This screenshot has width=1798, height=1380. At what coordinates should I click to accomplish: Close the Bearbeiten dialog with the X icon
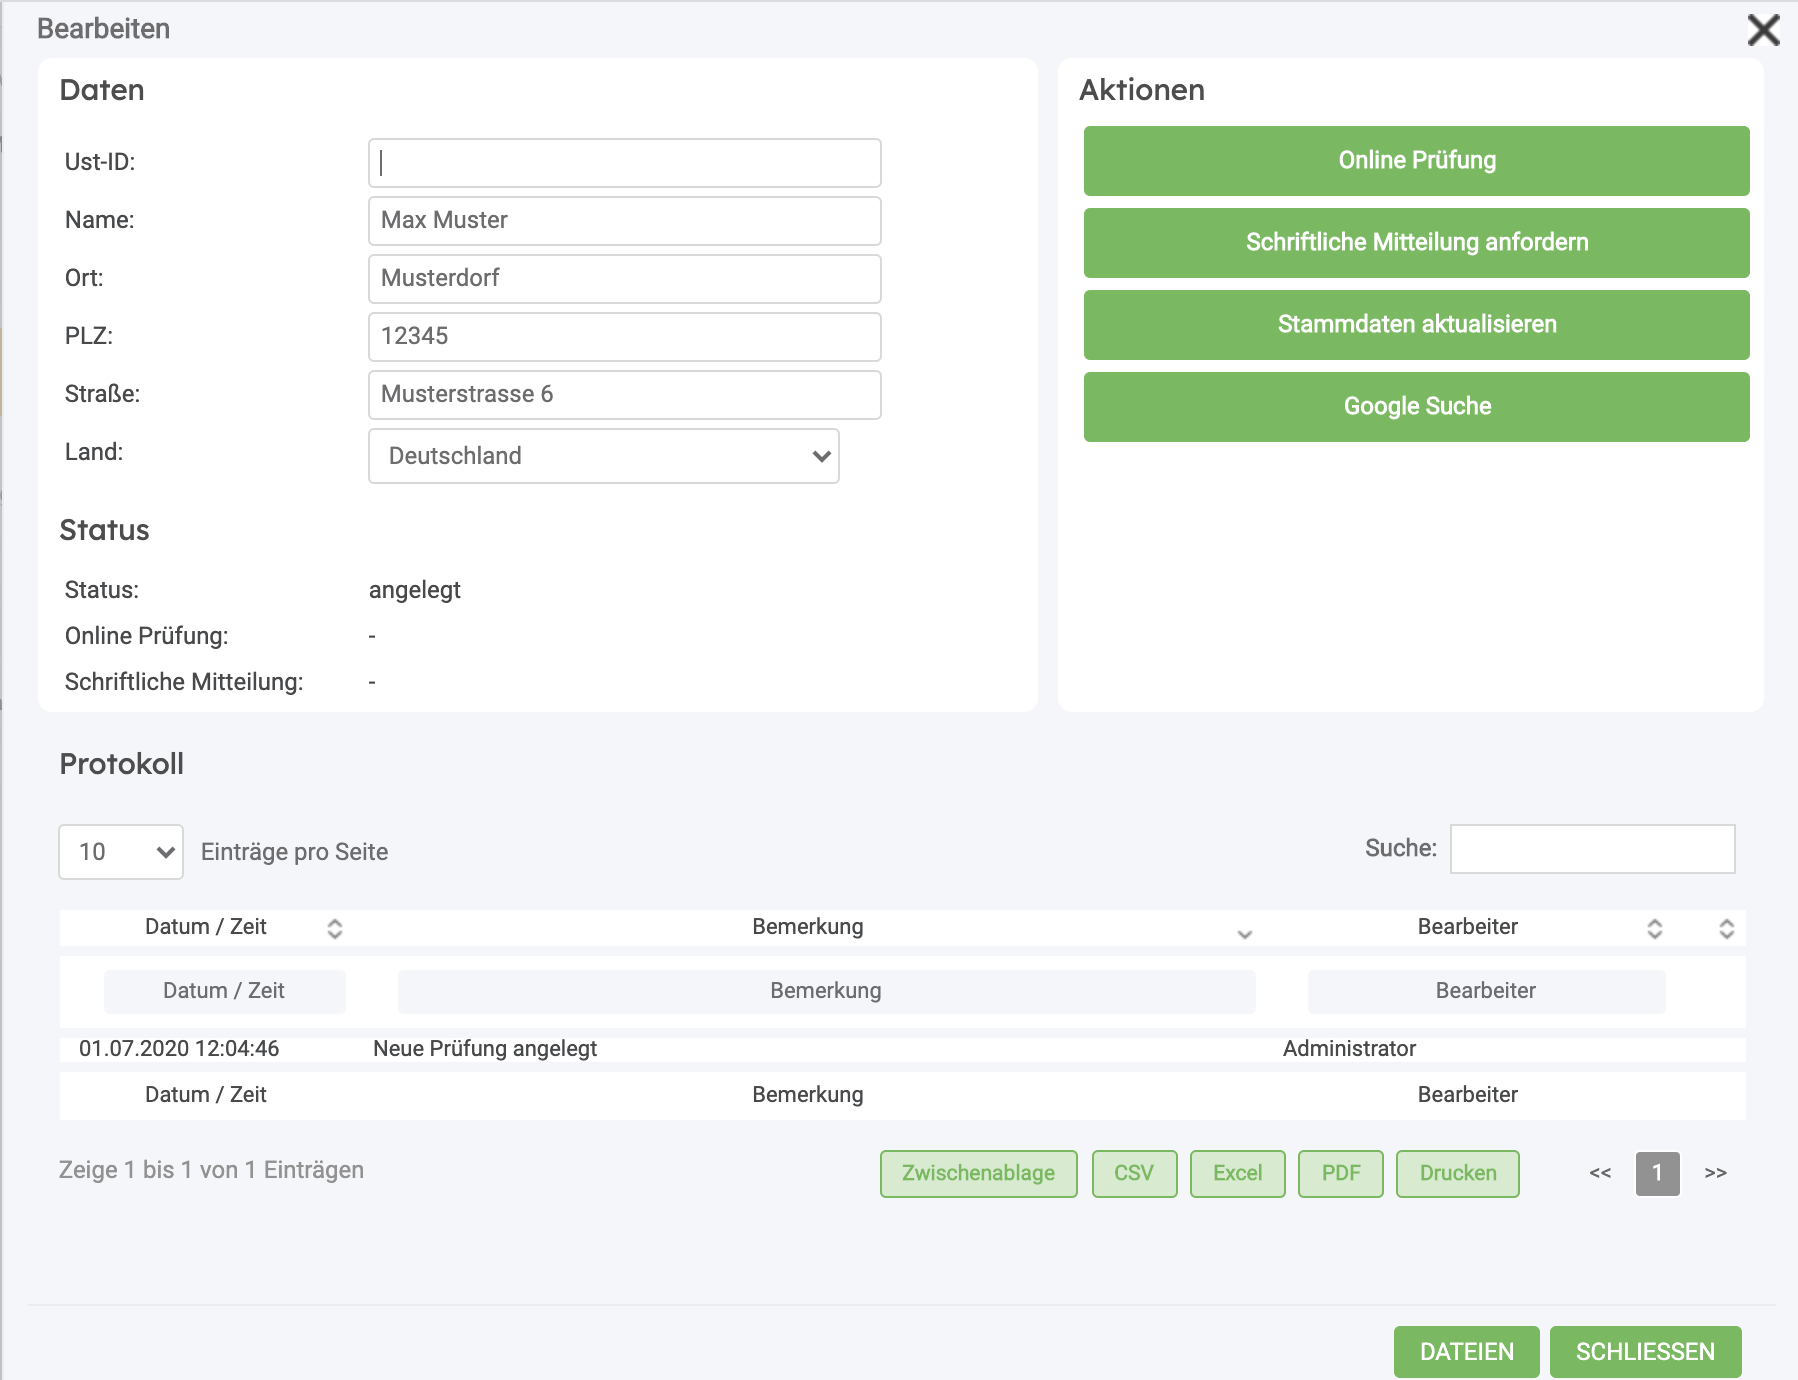tap(1763, 30)
